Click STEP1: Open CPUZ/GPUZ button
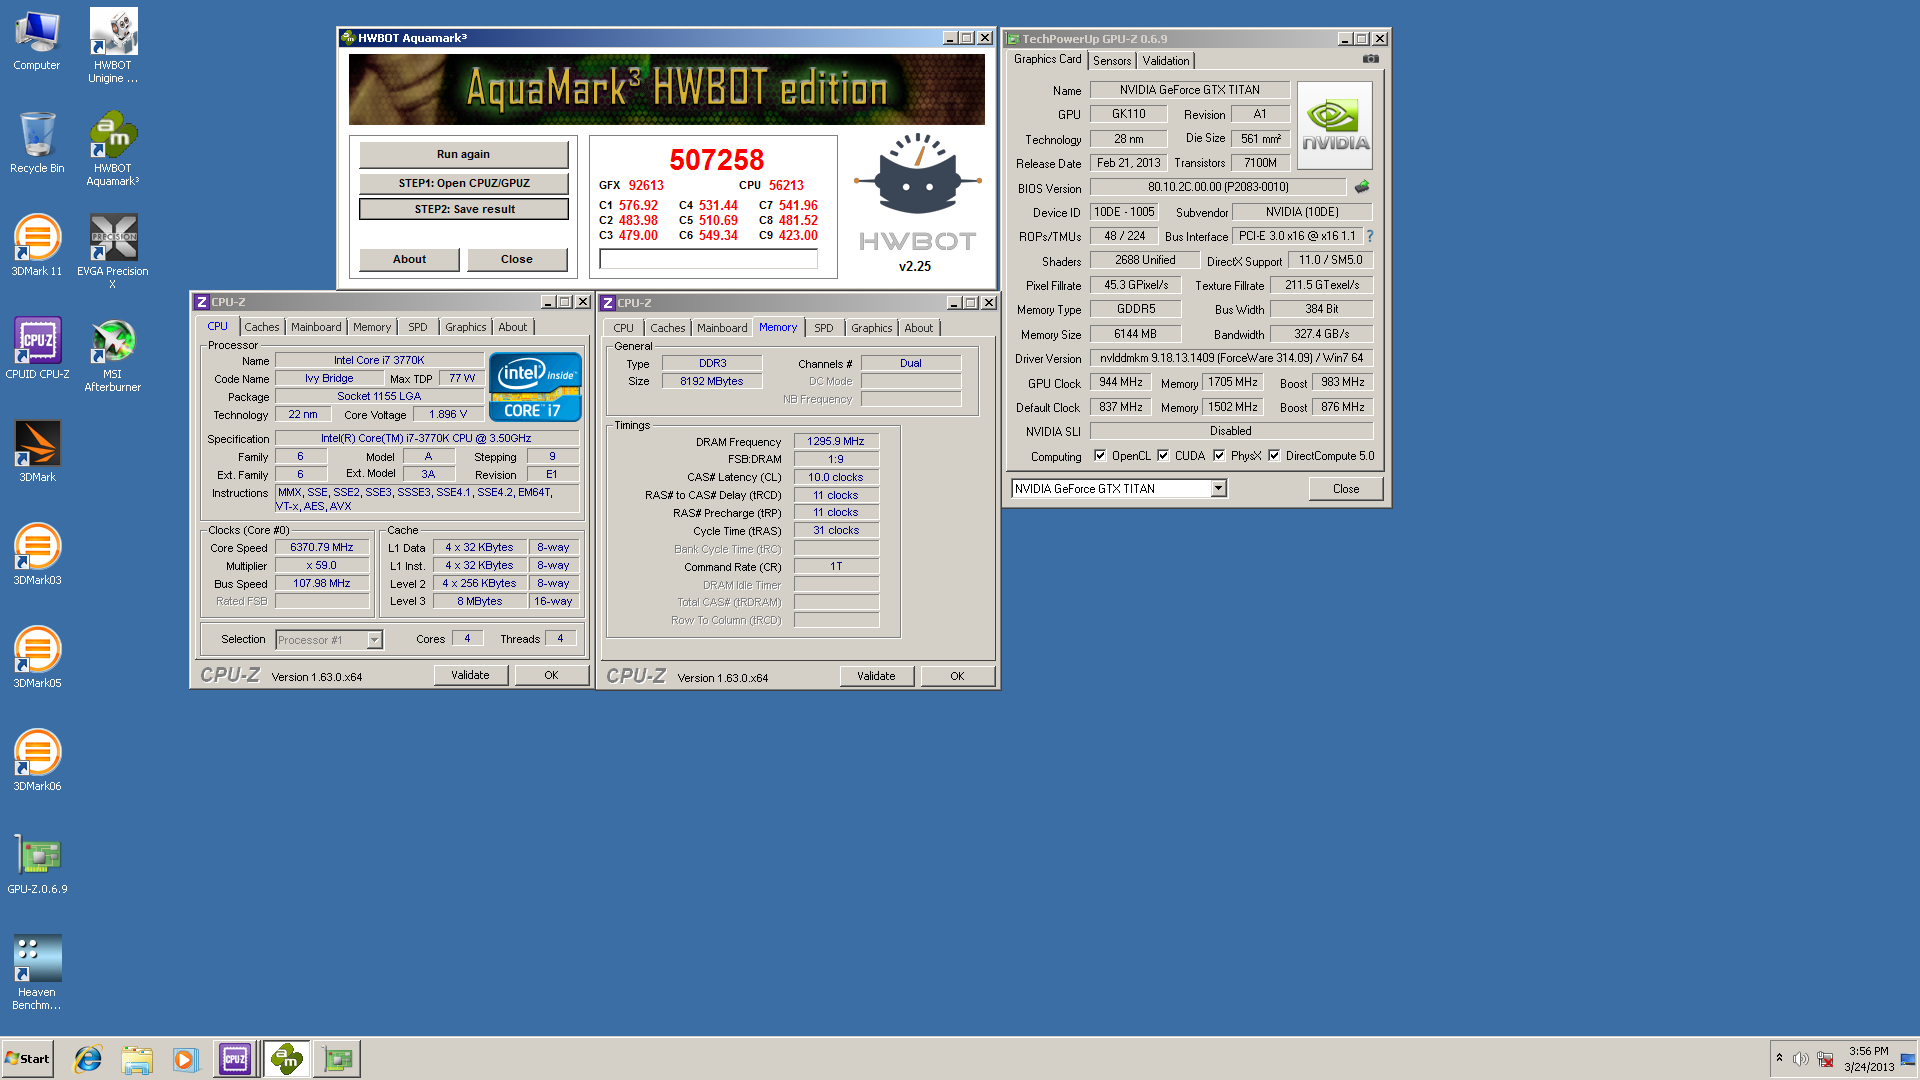1920x1080 pixels. pos(464,183)
